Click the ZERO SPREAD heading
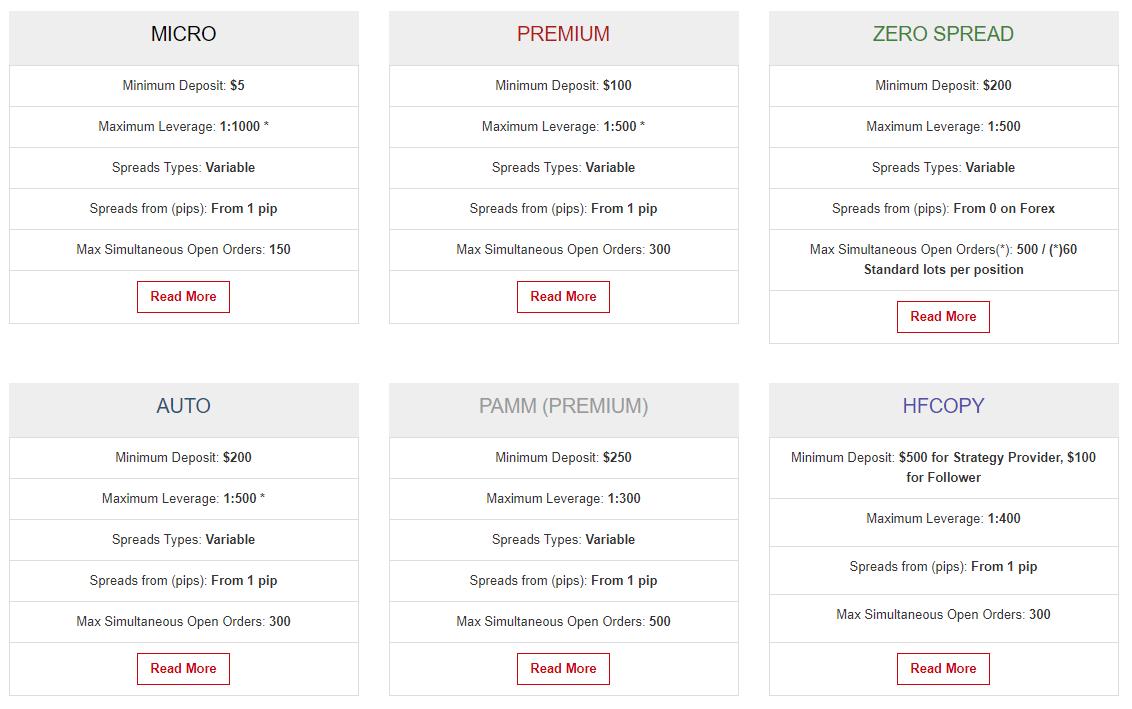Image resolution: width=1132 pixels, height=709 pixels. [943, 34]
